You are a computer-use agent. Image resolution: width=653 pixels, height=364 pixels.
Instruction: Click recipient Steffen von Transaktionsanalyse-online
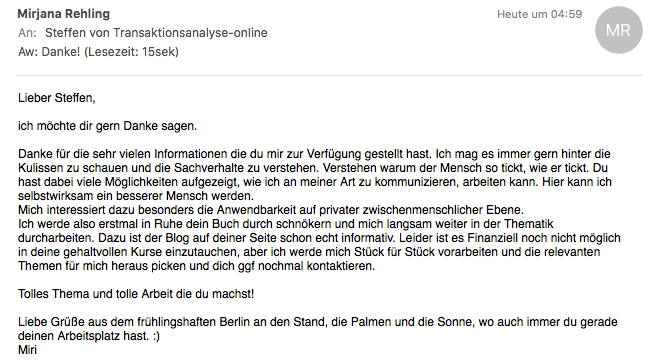pos(156,33)
